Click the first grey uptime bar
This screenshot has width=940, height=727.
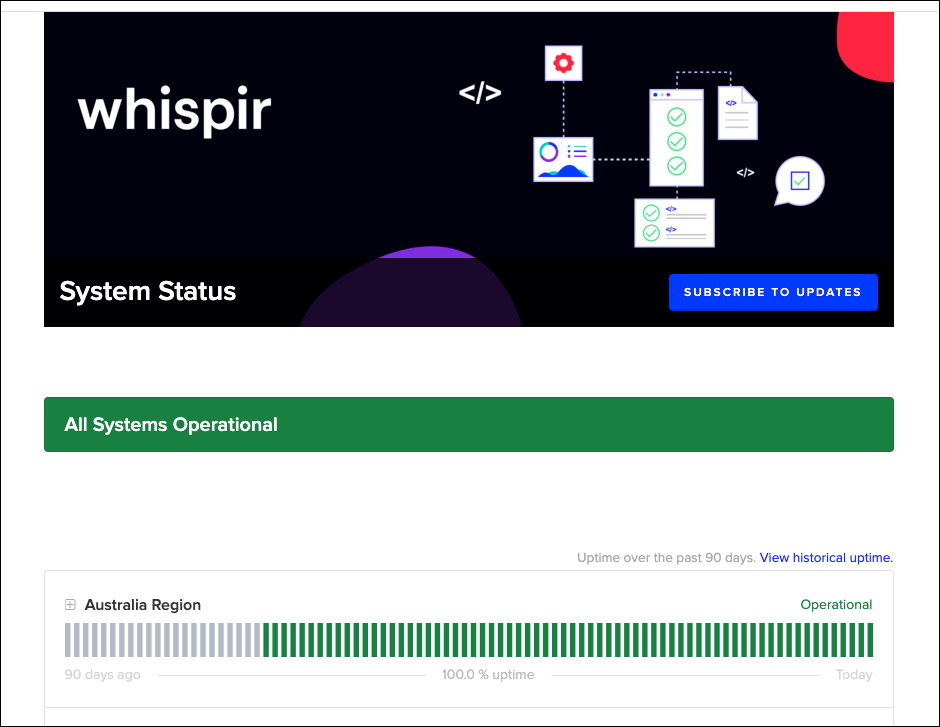[68, 640]
